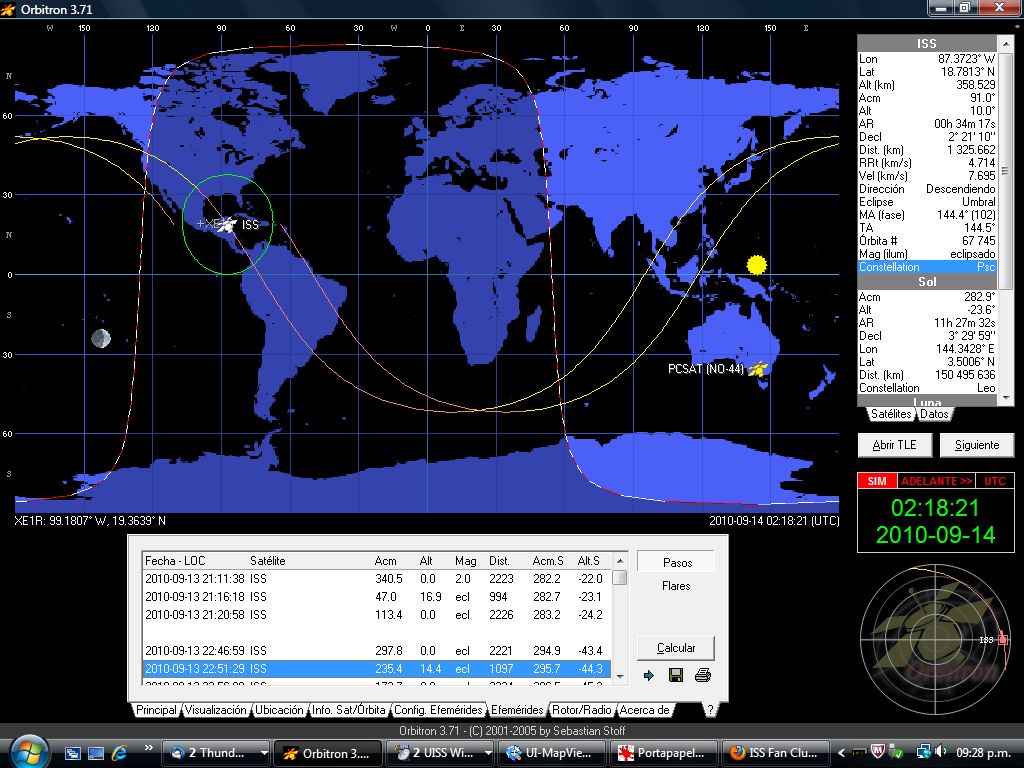Click the Orbitron taskbar button
This screenshot has height=768, width=1024.
[327, 753]
